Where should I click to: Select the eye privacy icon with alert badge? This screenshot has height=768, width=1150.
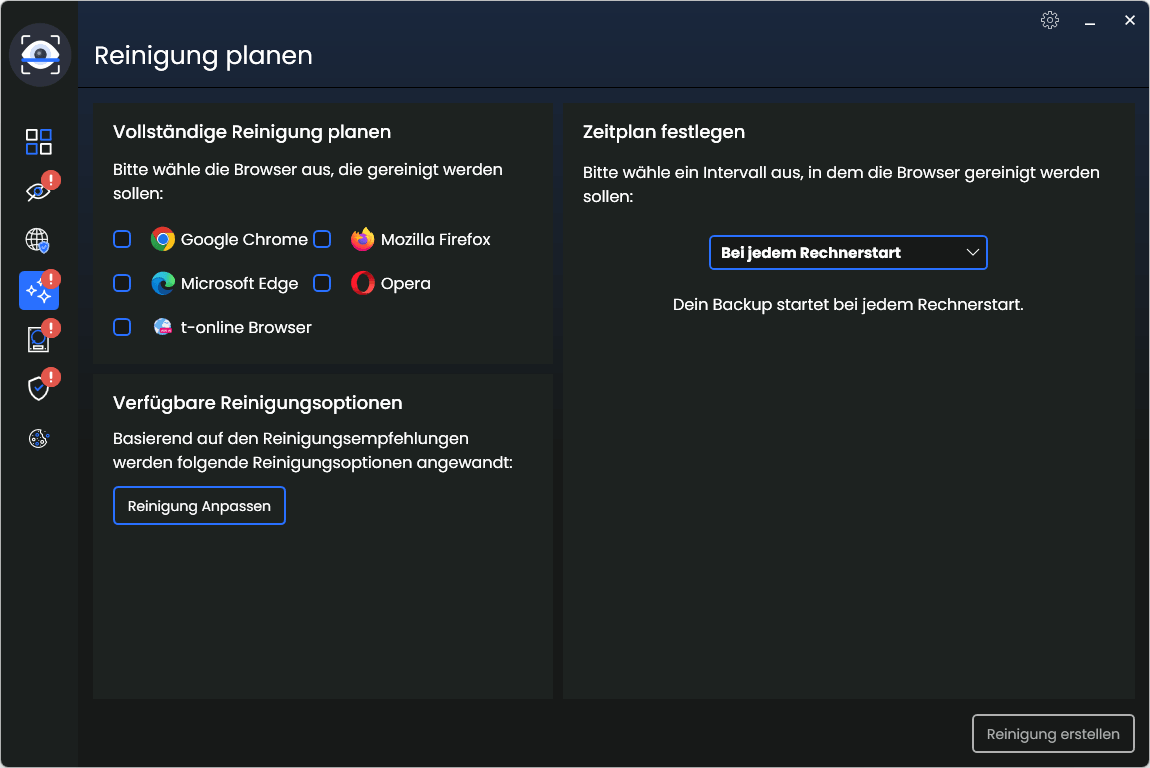point(37,190)
